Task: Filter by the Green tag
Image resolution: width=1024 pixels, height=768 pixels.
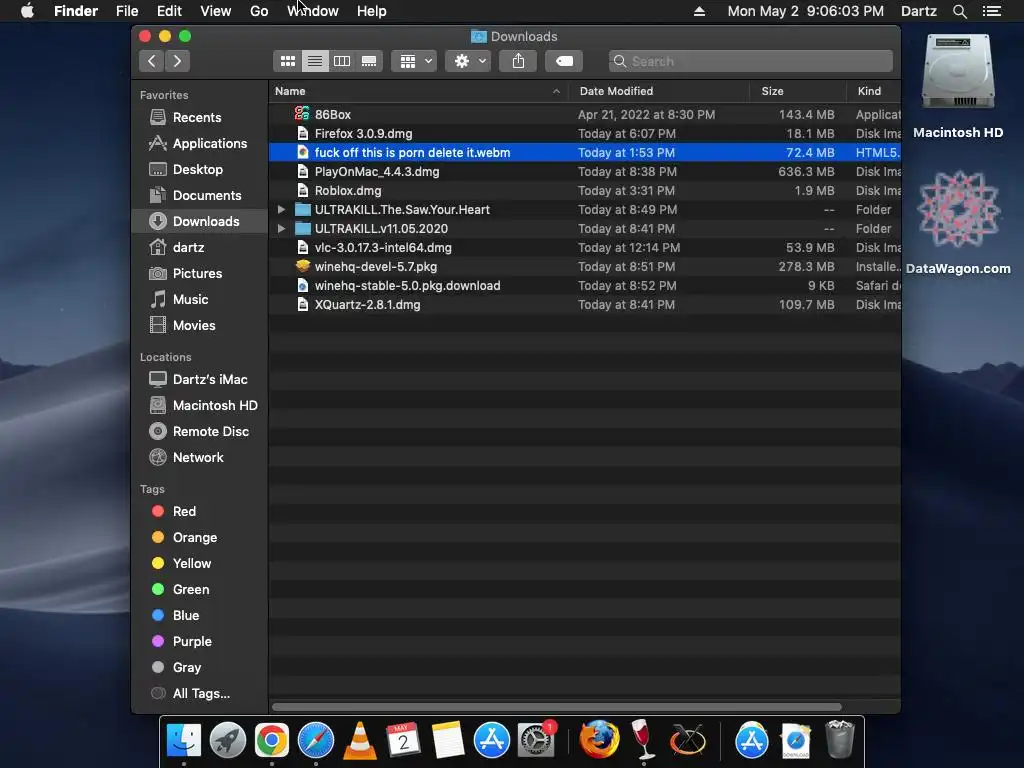Action: (199, 590)
